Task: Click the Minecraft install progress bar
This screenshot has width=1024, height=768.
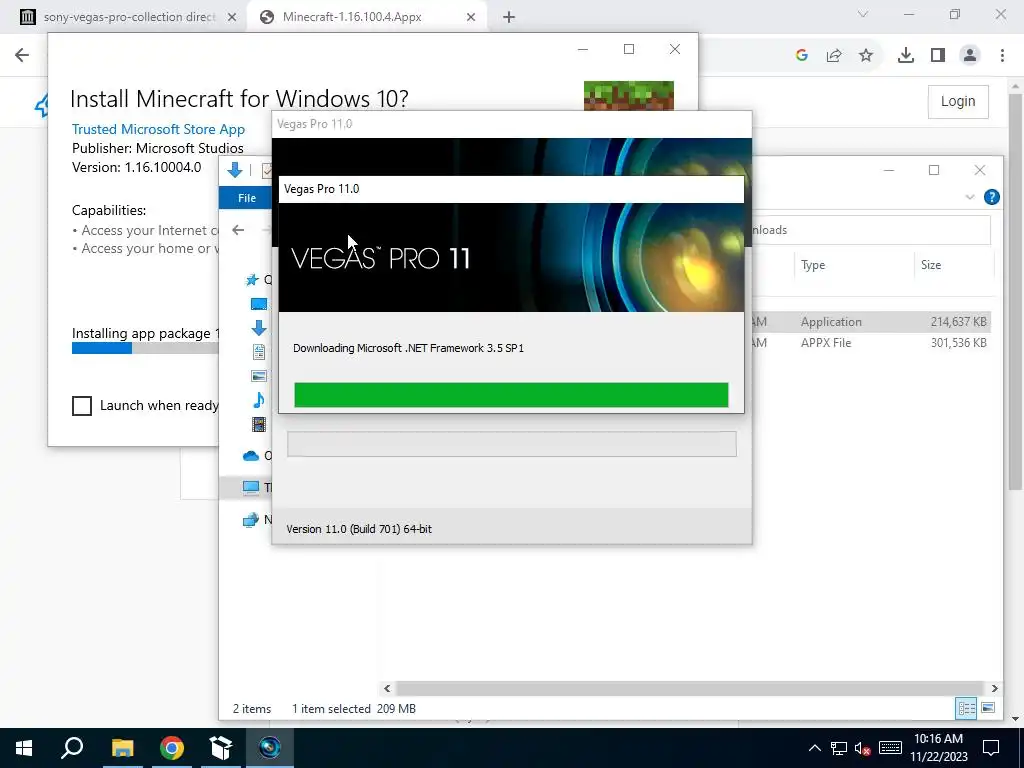Action: [145, 349]
